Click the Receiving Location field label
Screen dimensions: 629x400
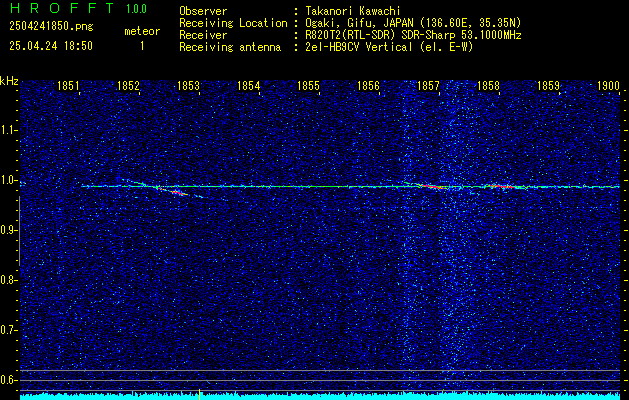[x=233, y=23]
